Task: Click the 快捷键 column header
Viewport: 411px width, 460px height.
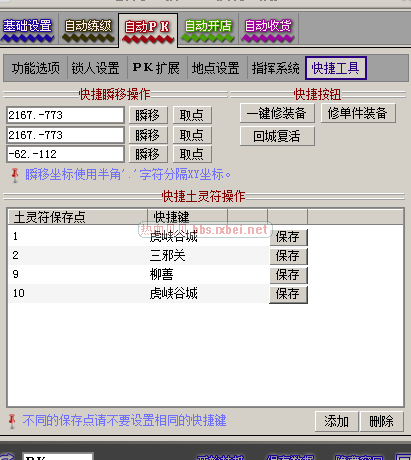Action: (188, 217)
